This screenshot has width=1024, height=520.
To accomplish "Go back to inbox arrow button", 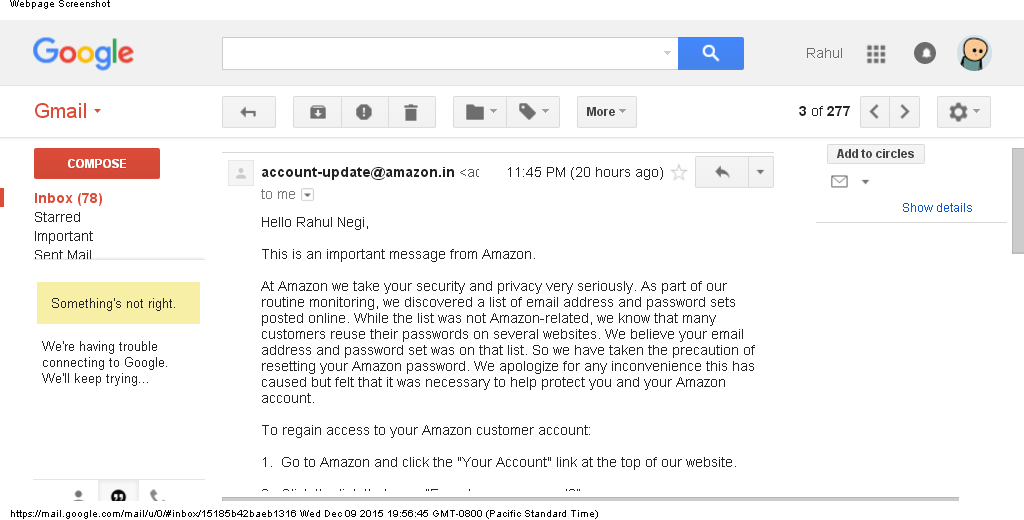I will coord(249,112).
